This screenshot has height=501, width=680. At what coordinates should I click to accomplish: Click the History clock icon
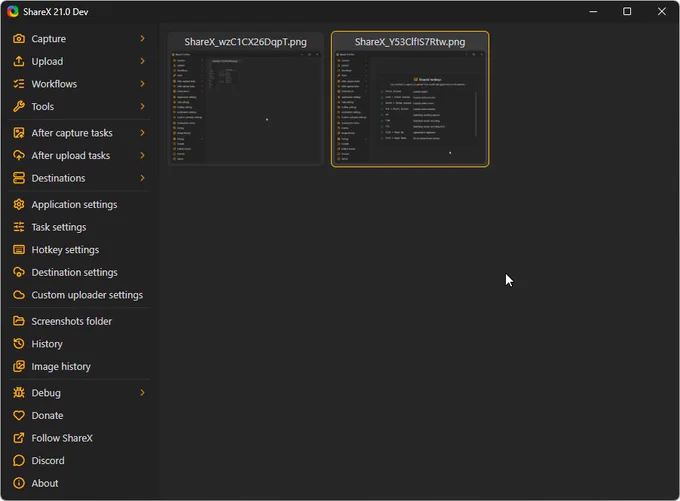[19, 344]
